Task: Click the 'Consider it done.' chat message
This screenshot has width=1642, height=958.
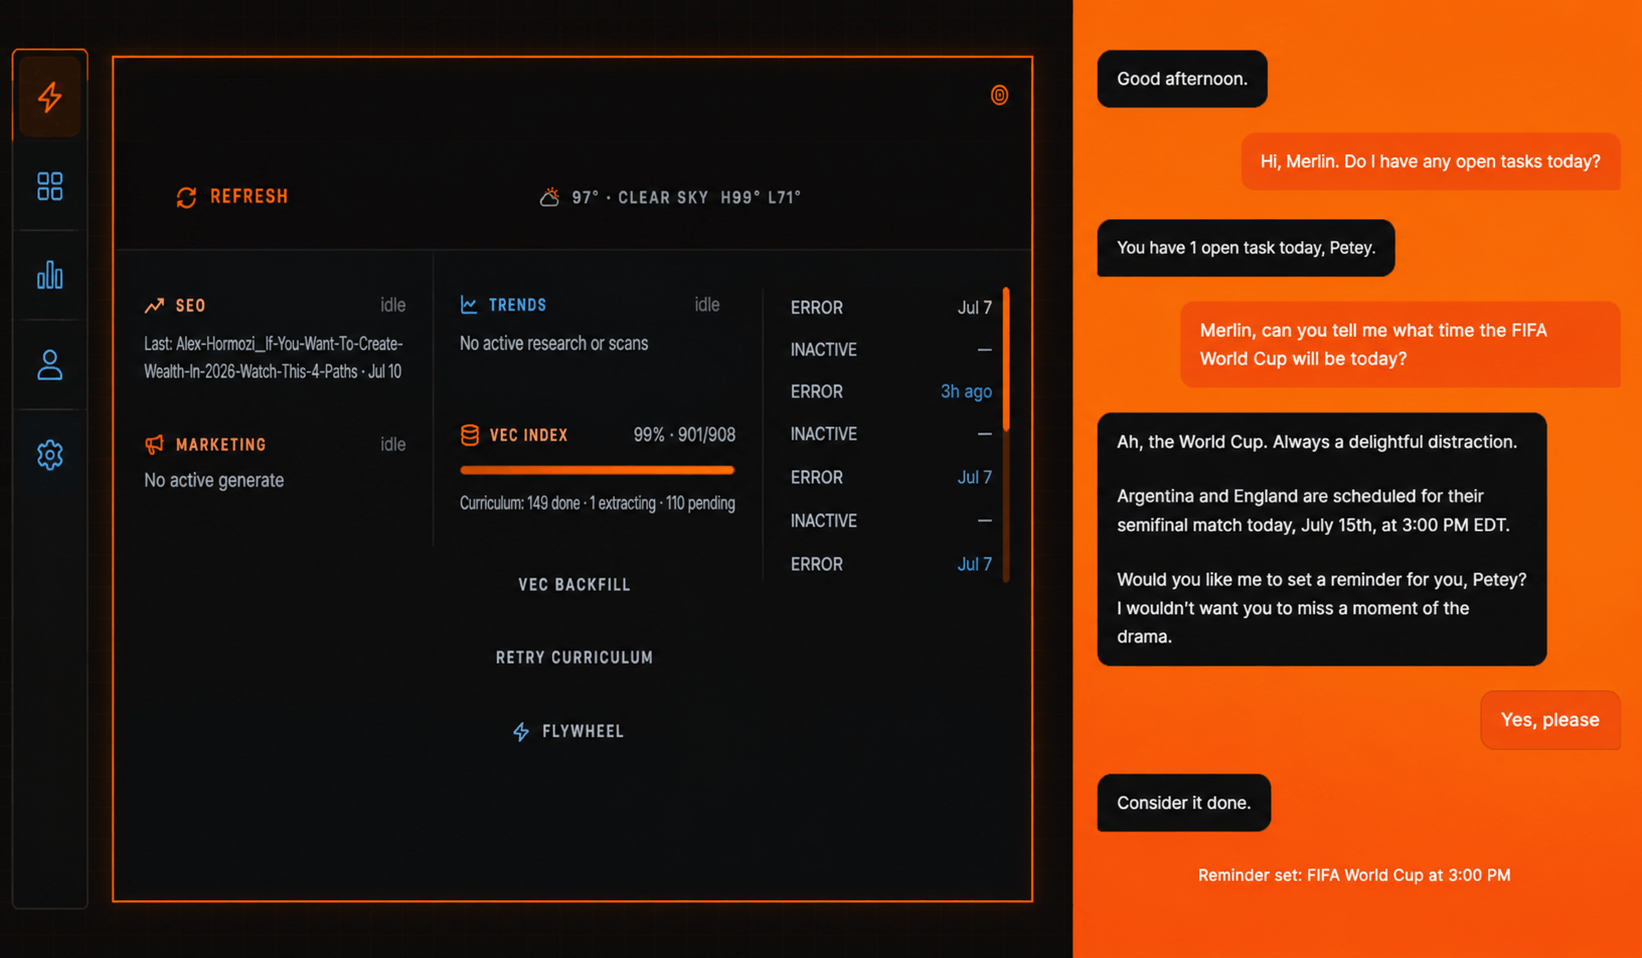Action: (1184, 803)
